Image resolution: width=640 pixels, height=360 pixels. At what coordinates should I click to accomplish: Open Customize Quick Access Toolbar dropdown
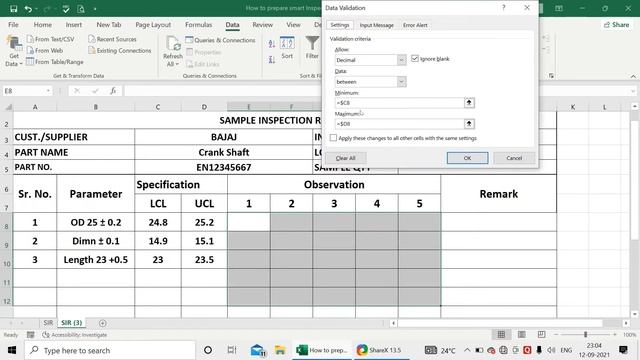(95, 9)
